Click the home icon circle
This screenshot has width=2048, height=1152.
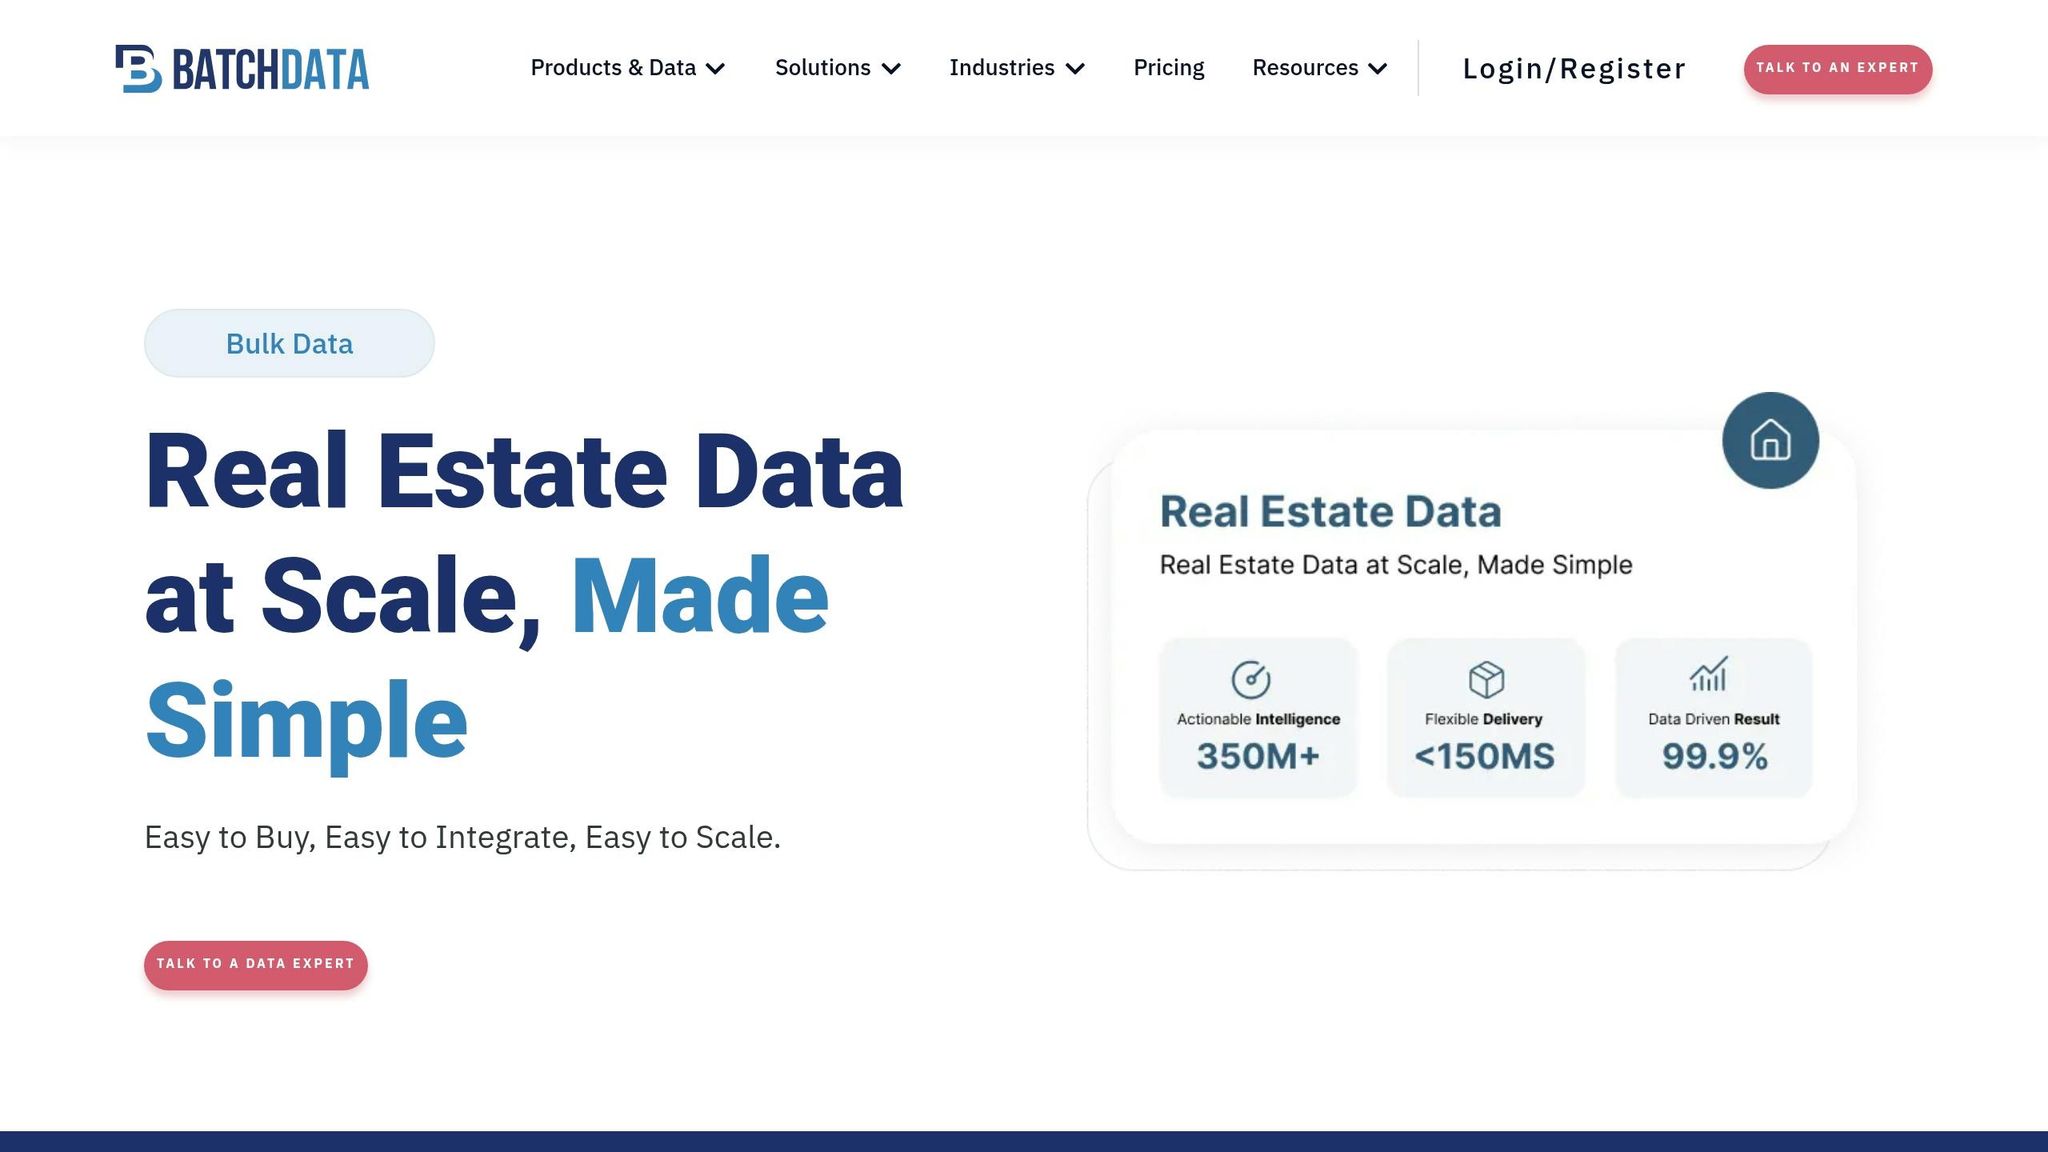pos(1770,440)
